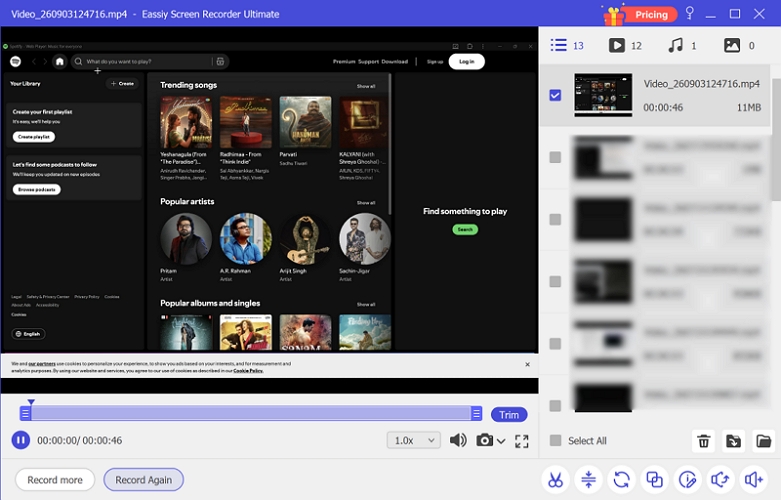The image size is (781, 500).
Task: Open the file converter circular-arrows tool
Action: click(x=622, y=480)
